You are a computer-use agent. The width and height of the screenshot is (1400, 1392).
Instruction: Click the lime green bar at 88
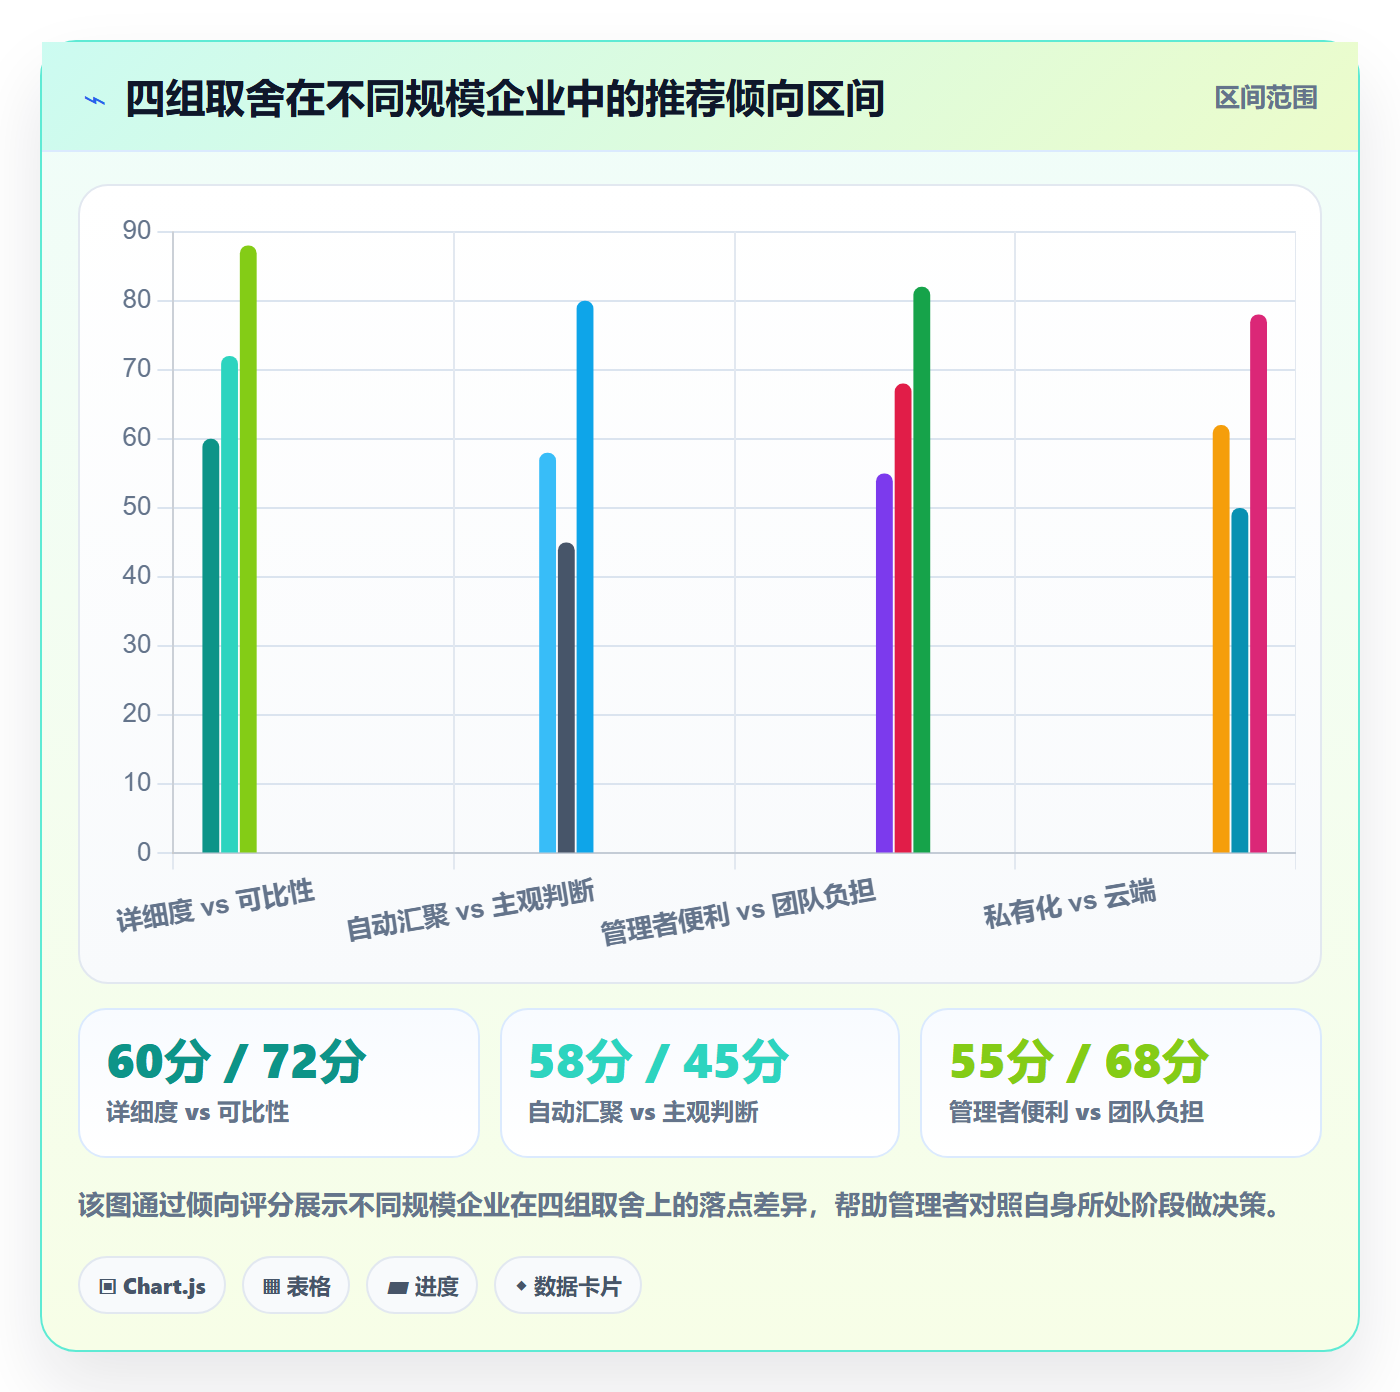coord(248,549)
